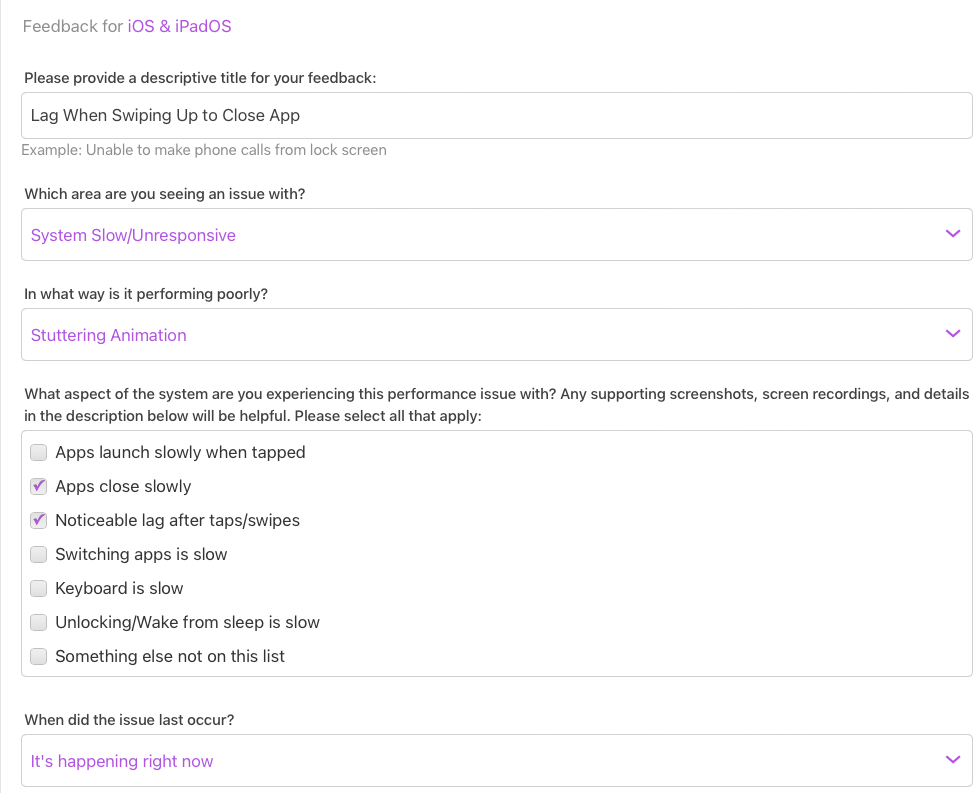Image resolution: width=980 pixels, height=793 pixels.
Task: Tick the Switching apps is slow checkbox
Action: (x=39, y=555)
